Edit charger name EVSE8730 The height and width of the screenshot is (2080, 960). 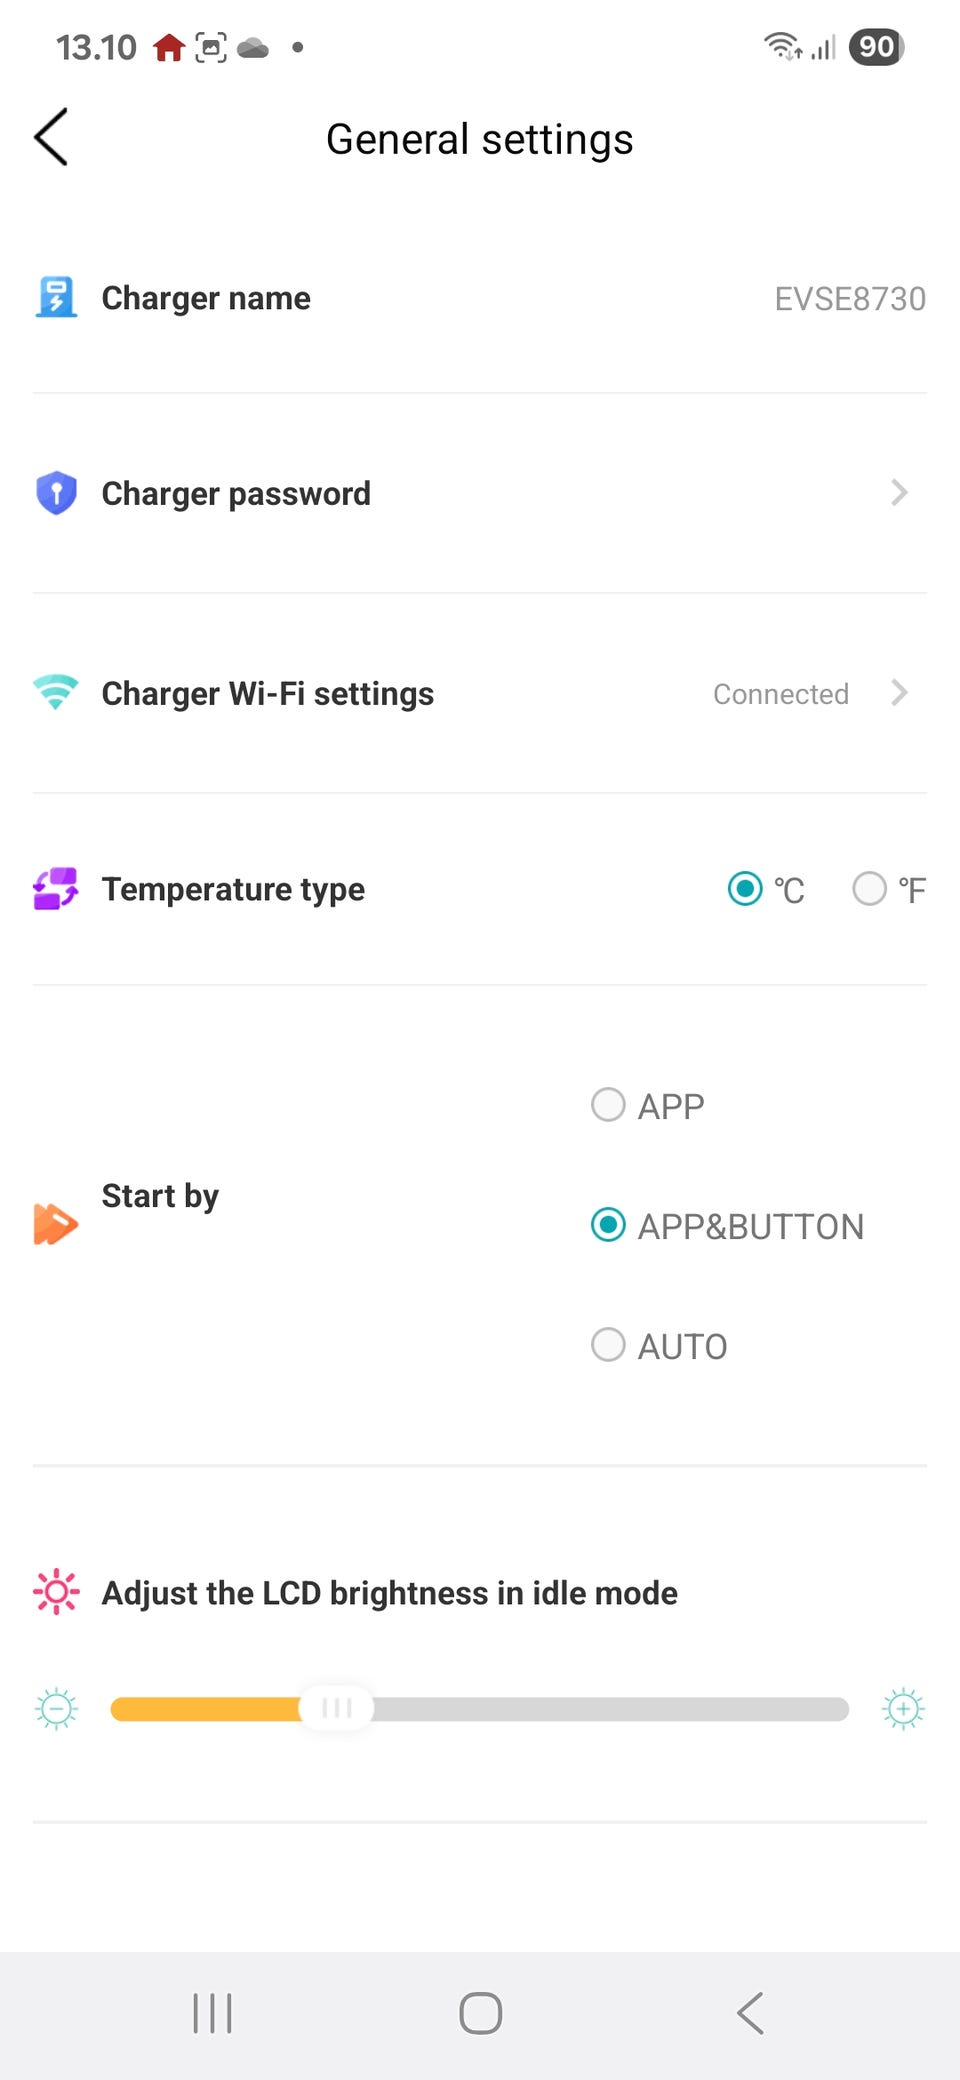pos(850,299)
